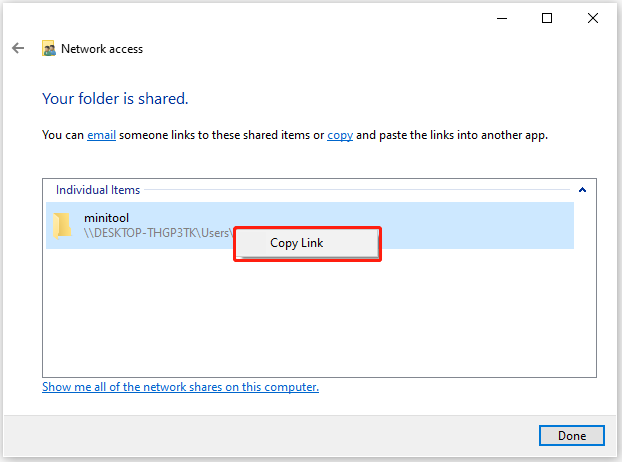Viewport: 622px width, 462px height.
Task: Click the copy link in the instructions
Action: [340, 134]
